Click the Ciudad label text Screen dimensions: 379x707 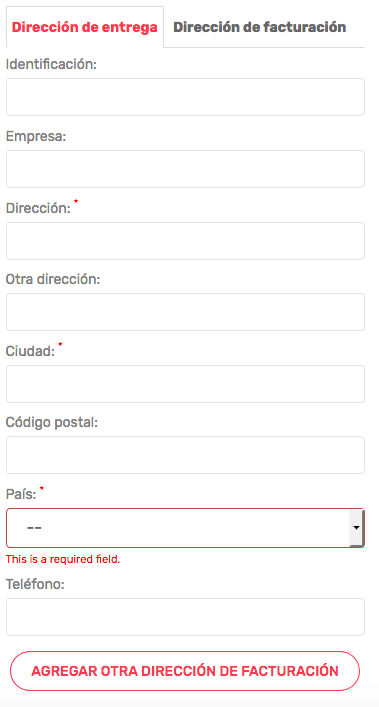click(x=30, y=352)
